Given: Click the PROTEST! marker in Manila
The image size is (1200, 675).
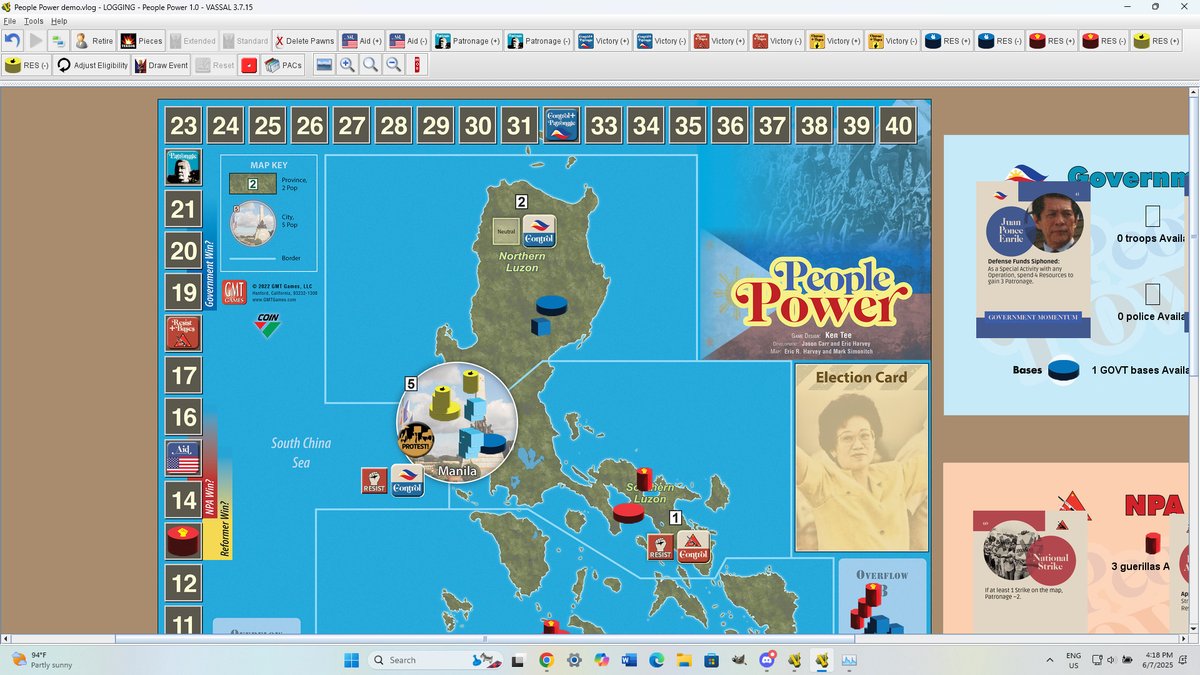Looking at the screenshot, I should [416, 440].
